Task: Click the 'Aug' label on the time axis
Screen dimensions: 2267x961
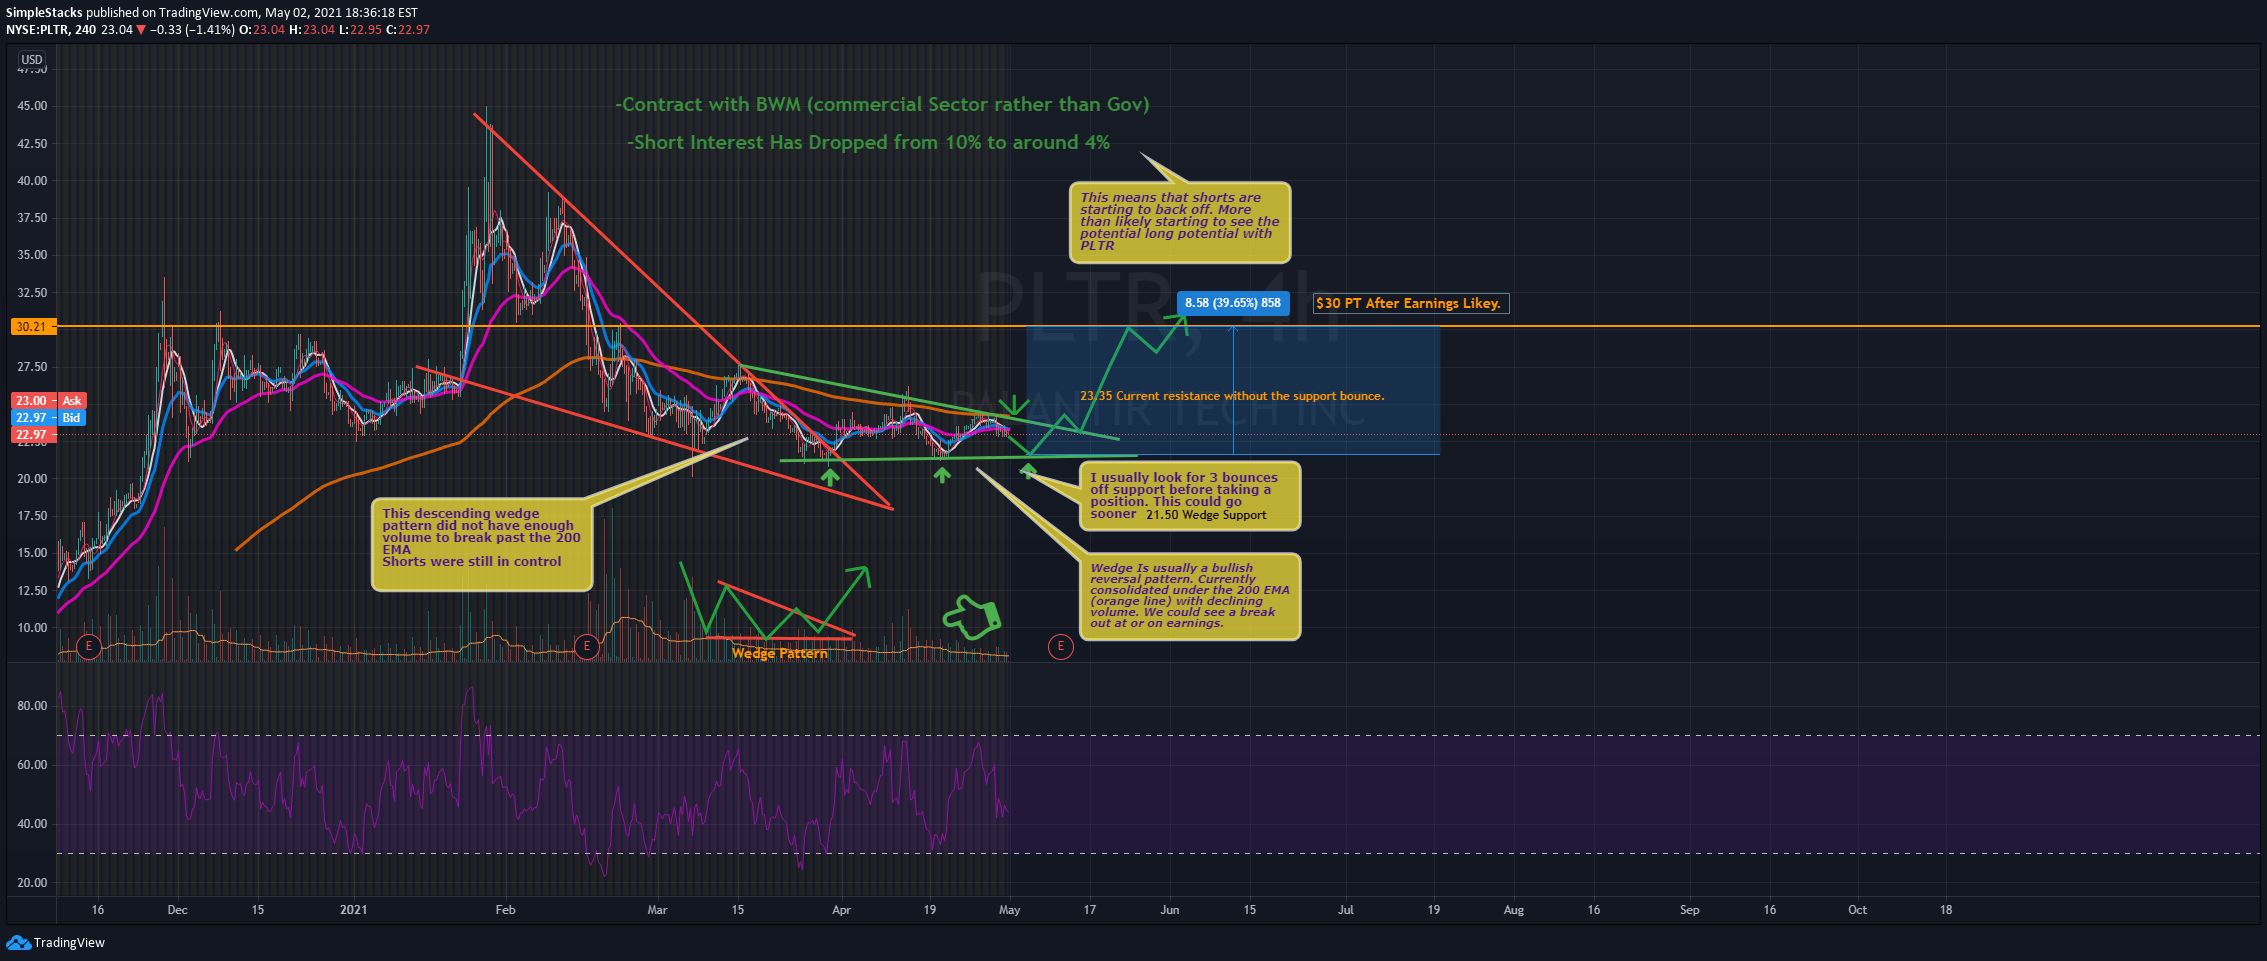Action: coord(1514,910)
